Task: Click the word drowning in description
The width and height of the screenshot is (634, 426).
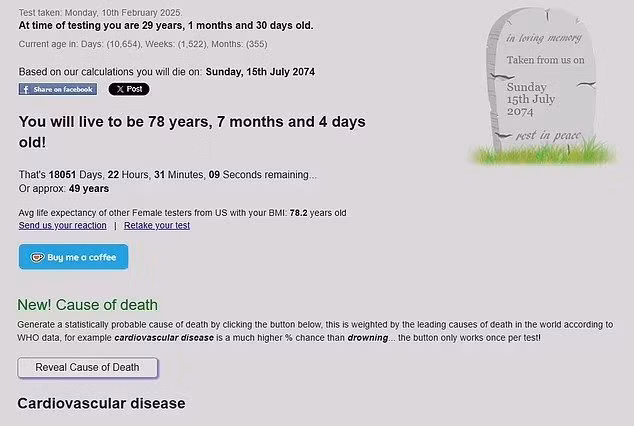Action: coord(368,337)
